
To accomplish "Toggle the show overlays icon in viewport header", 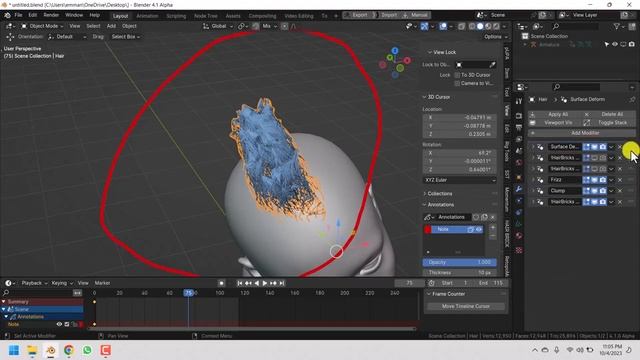I will (x=443, y=26).
